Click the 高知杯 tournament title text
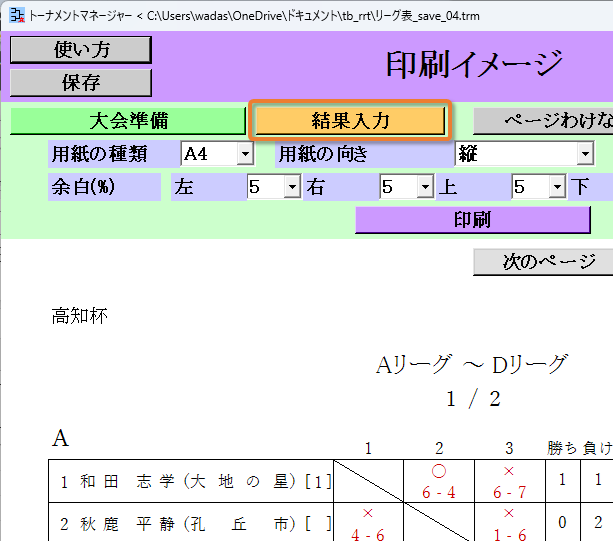 (x=80, y=316)
